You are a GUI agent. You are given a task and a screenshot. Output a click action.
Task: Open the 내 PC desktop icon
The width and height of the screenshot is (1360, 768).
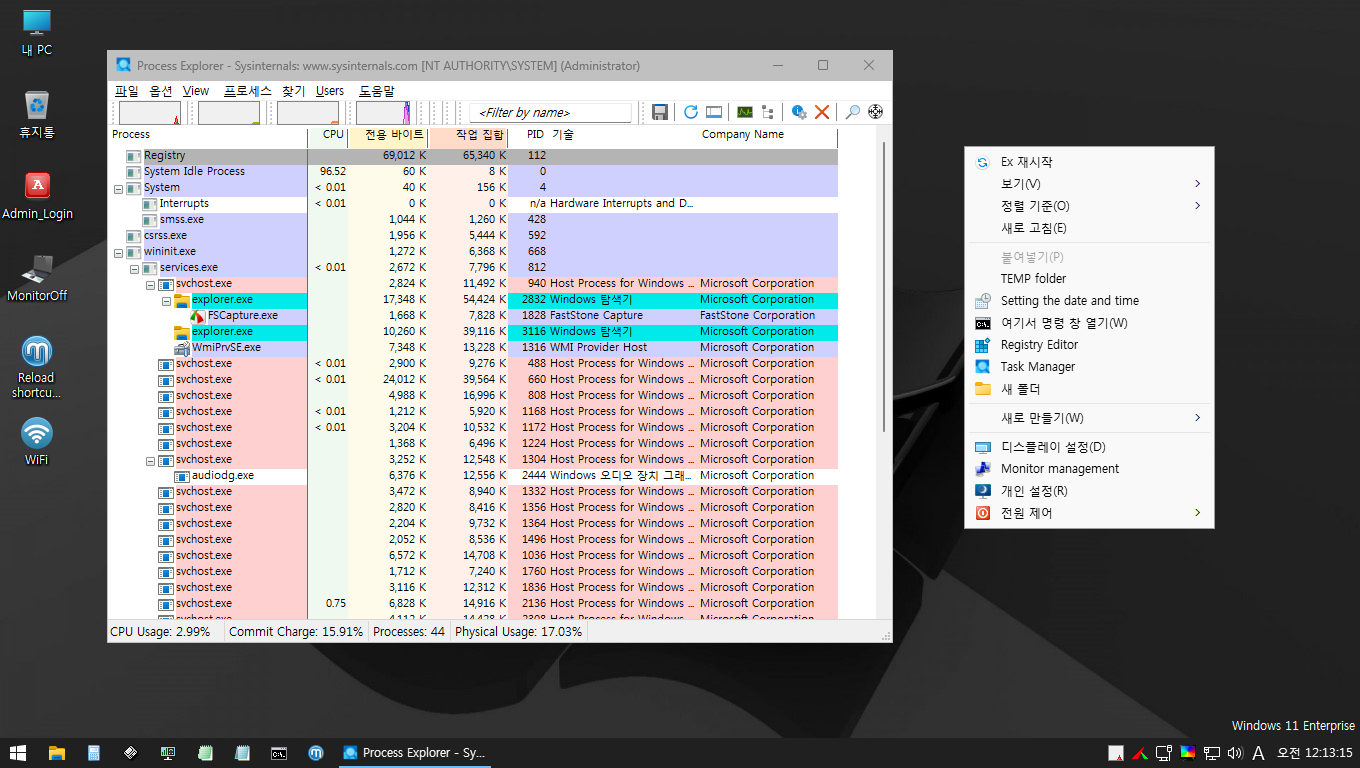pyautogui.click(x=37, y=33)
